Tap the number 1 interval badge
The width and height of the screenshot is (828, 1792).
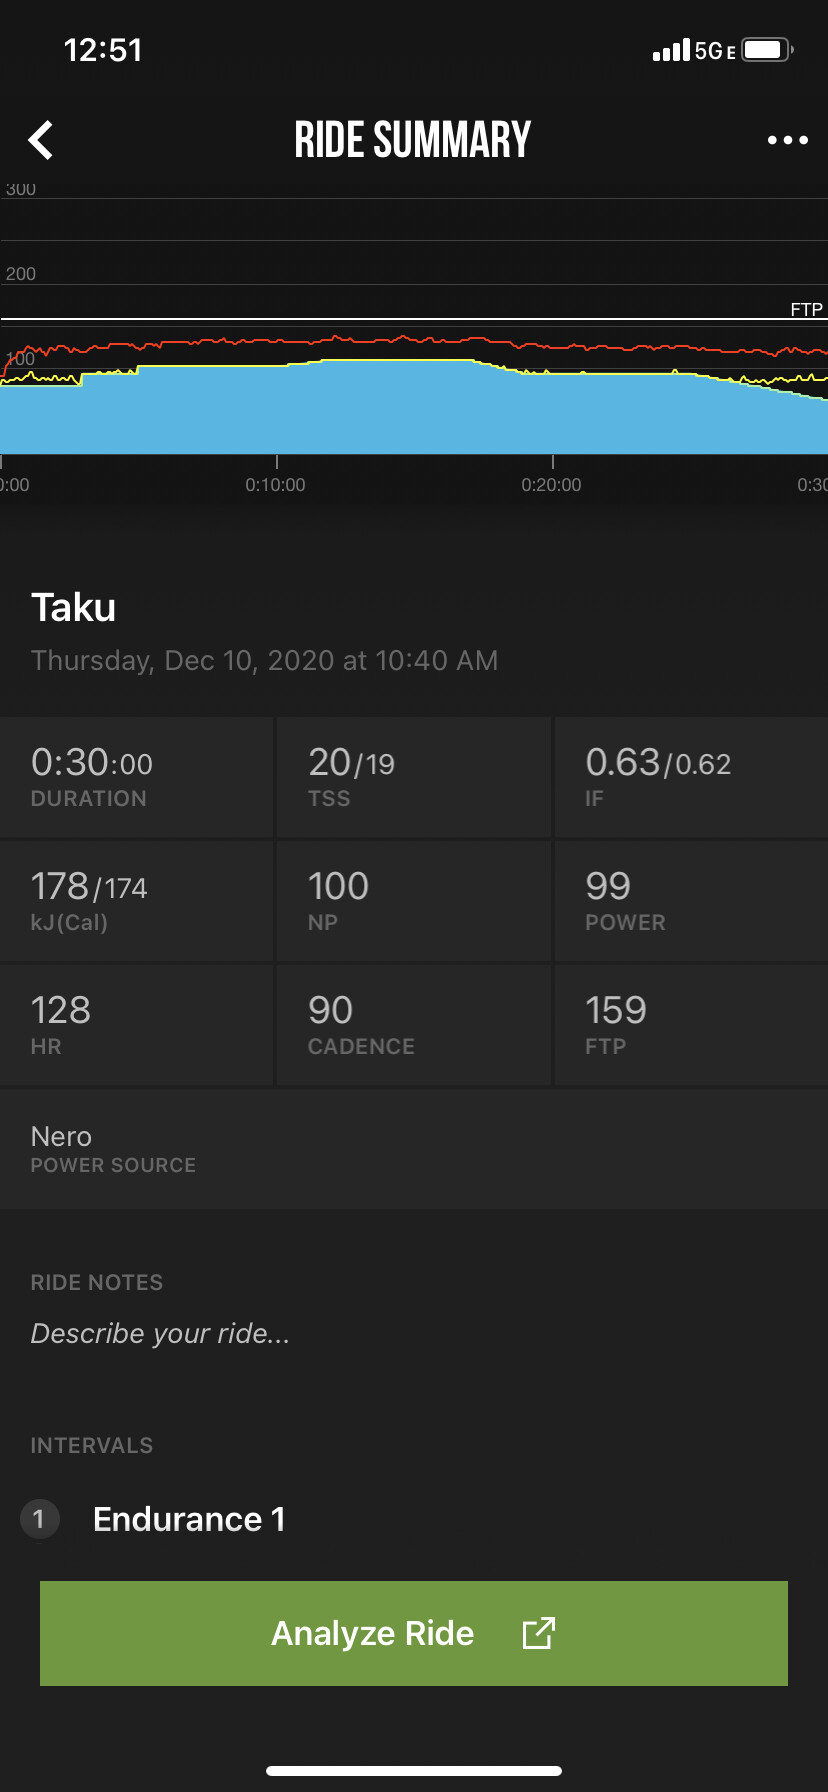(x=39, y=1520)
